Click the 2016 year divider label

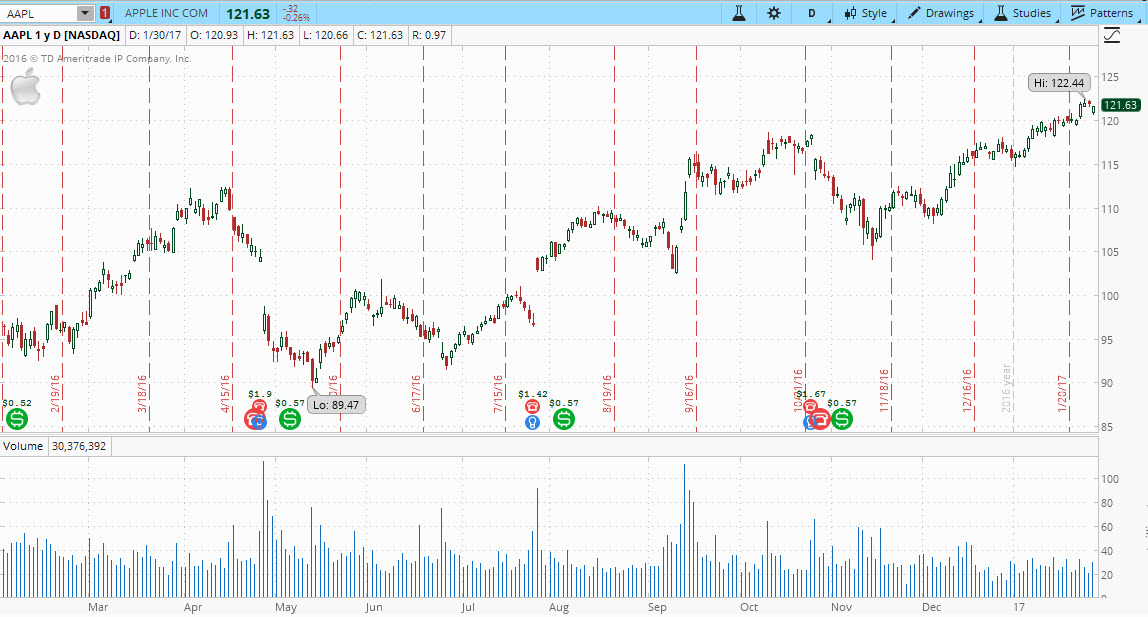1007,388
